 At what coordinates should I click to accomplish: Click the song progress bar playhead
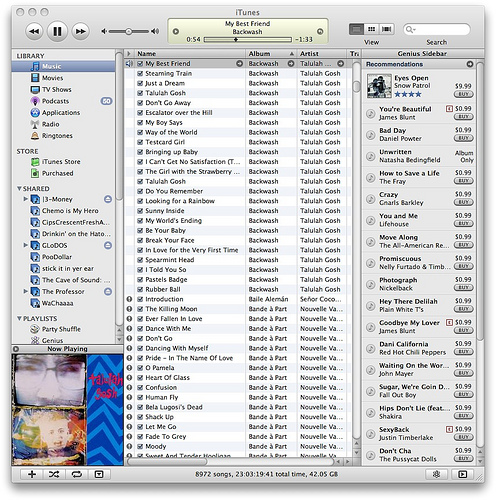[x=236, y=40]
